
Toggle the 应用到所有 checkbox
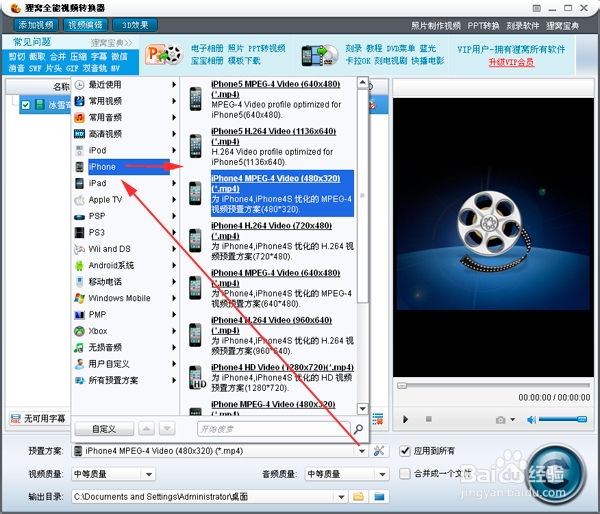tap(404, 451)
